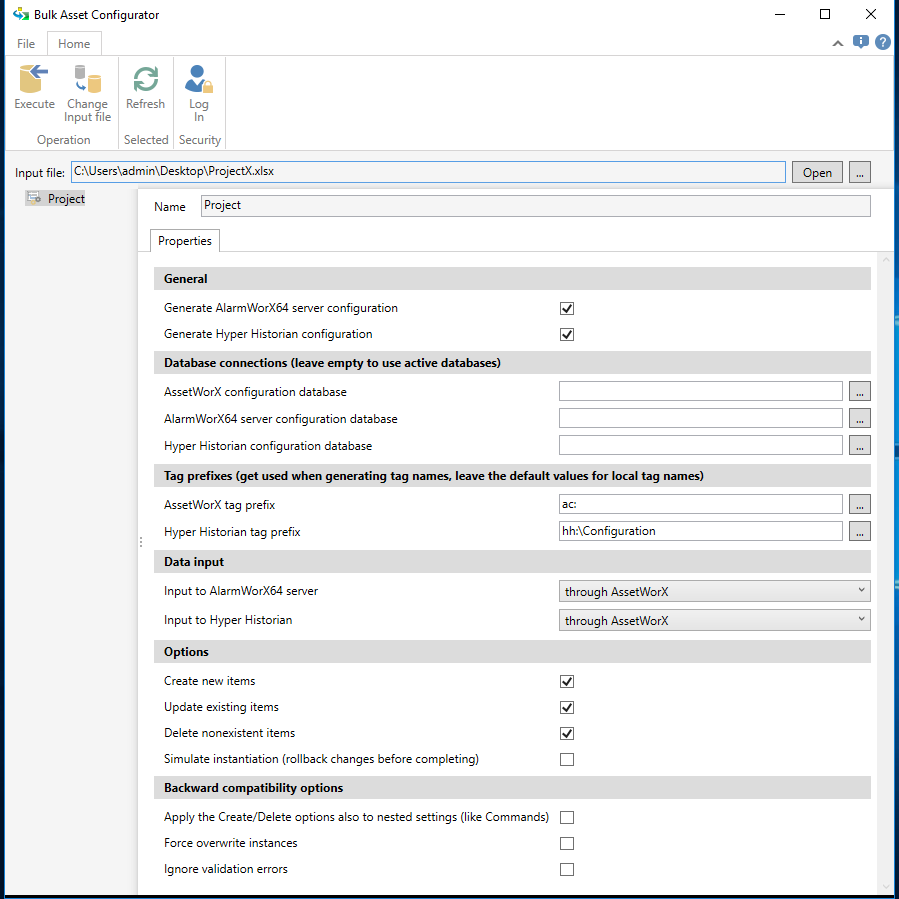This screenshot has height=899, width=899.
Task: Switch to the Properties tab
Action: [x=185, y=241]
